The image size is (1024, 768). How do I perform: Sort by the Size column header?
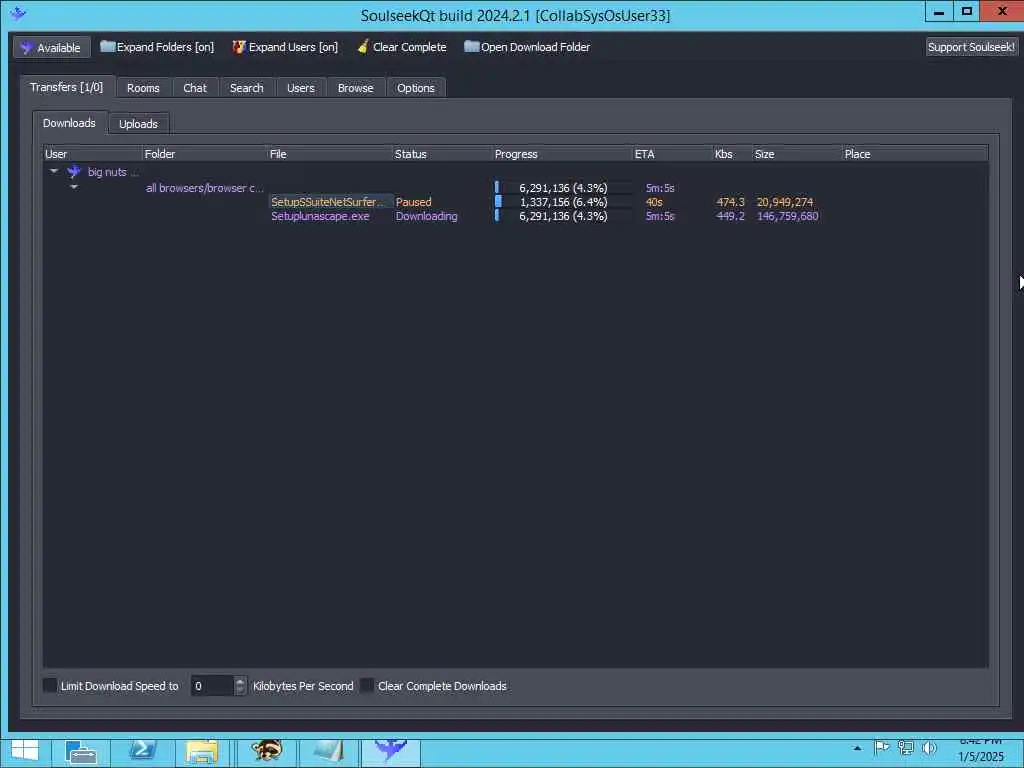coord(797,154)
